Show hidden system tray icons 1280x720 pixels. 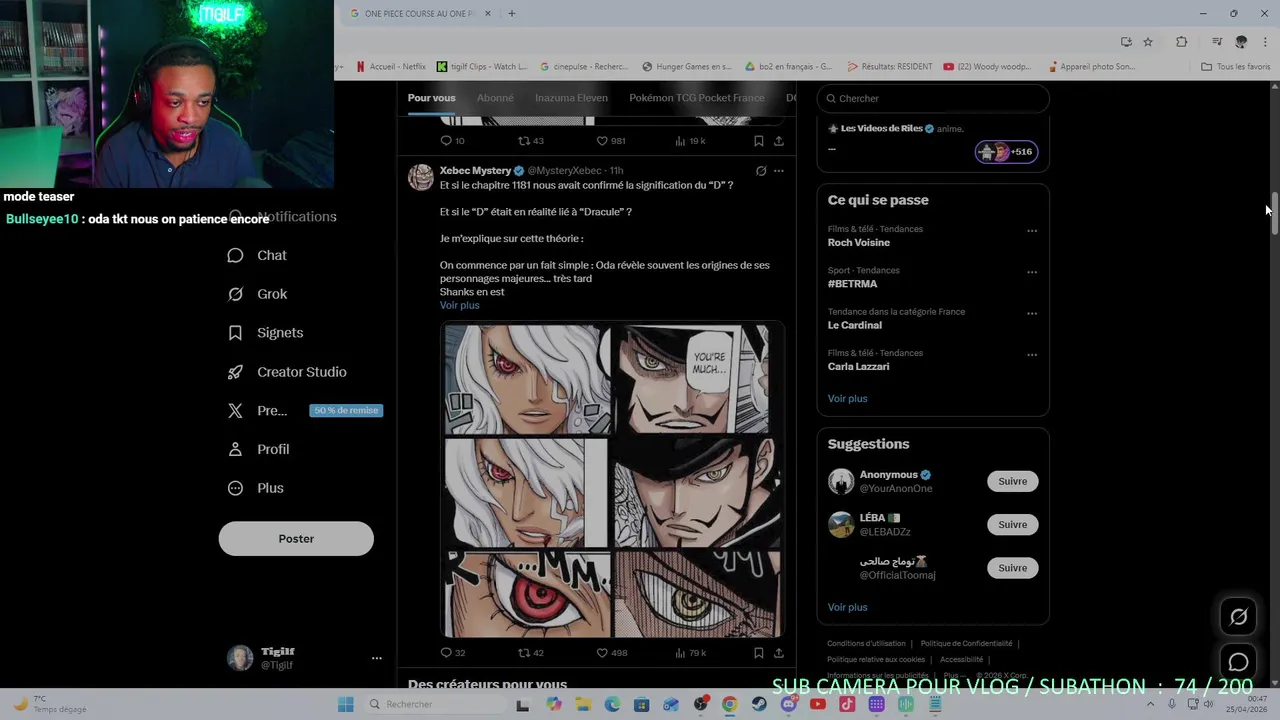point(1150,704)
